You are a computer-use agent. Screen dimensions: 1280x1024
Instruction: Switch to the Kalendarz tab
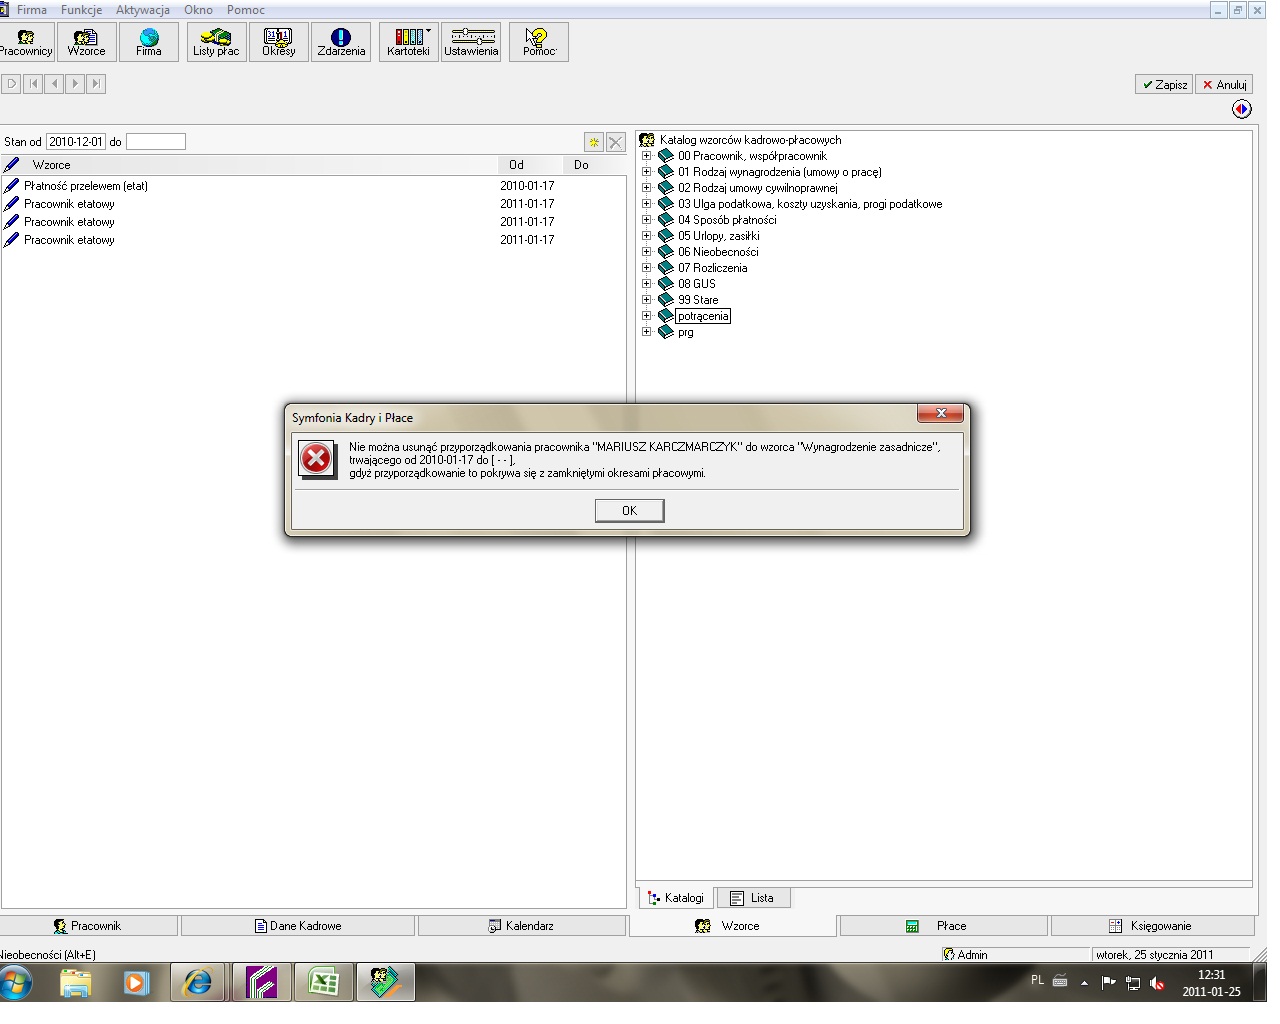click(x=521, y=926)
